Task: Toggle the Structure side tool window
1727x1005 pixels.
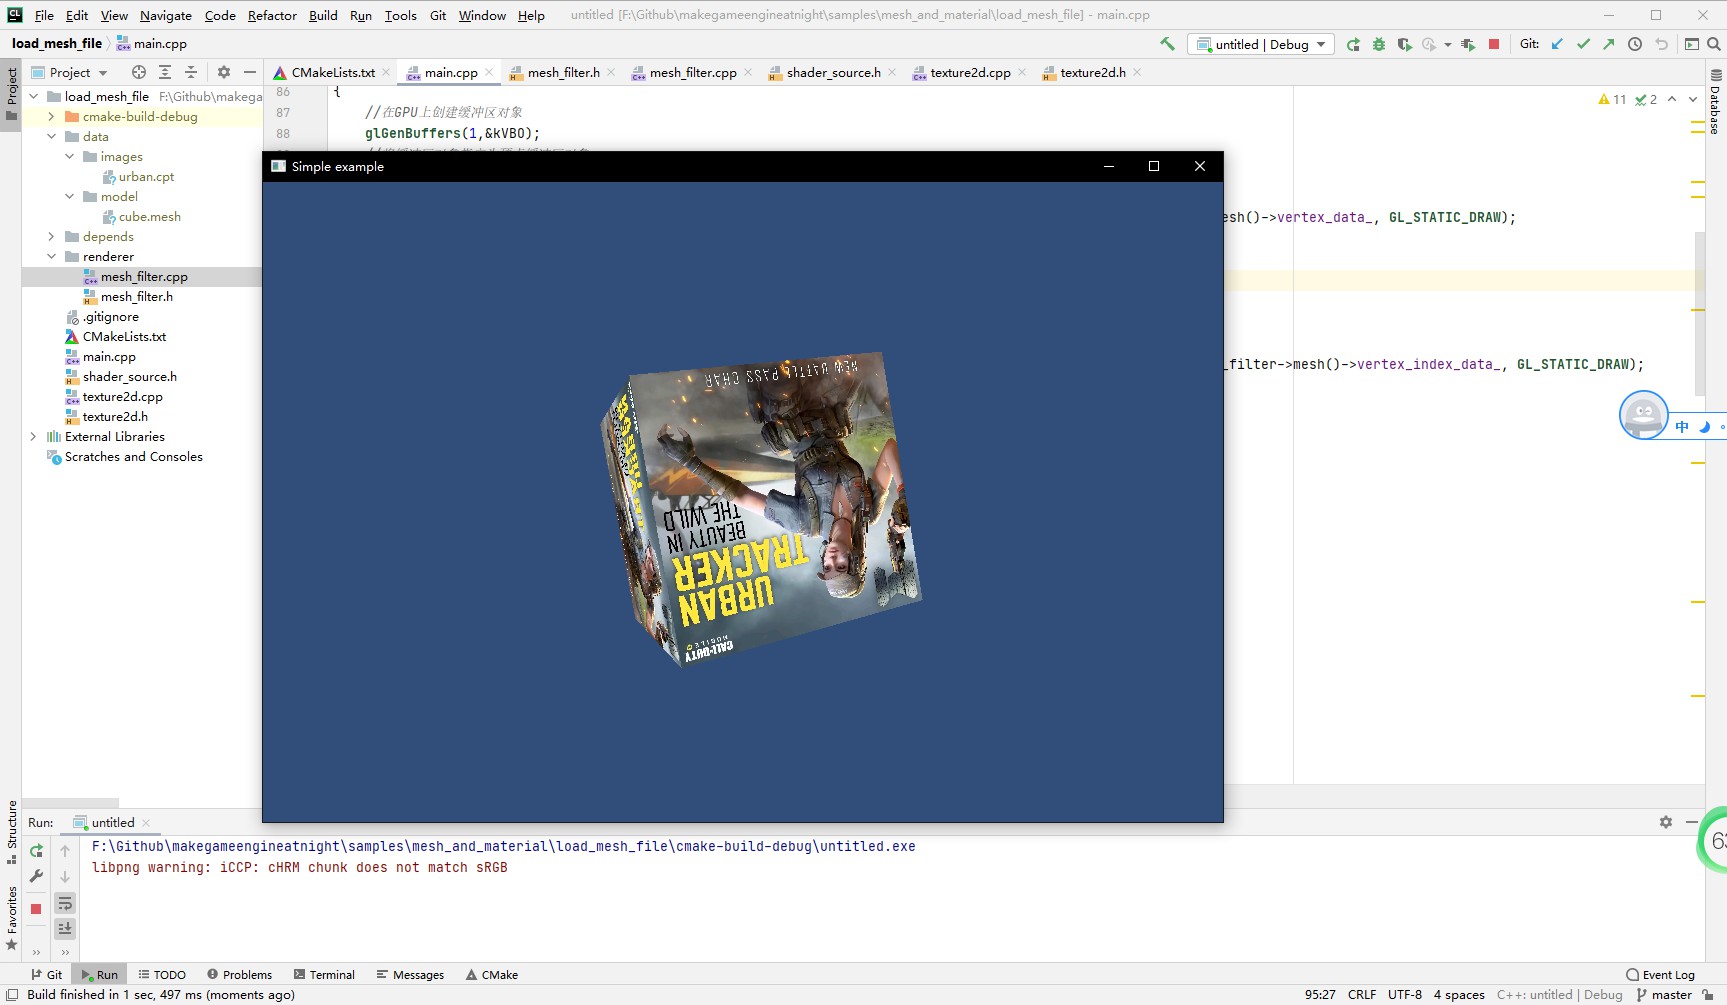Action: [x=11, y=832]
